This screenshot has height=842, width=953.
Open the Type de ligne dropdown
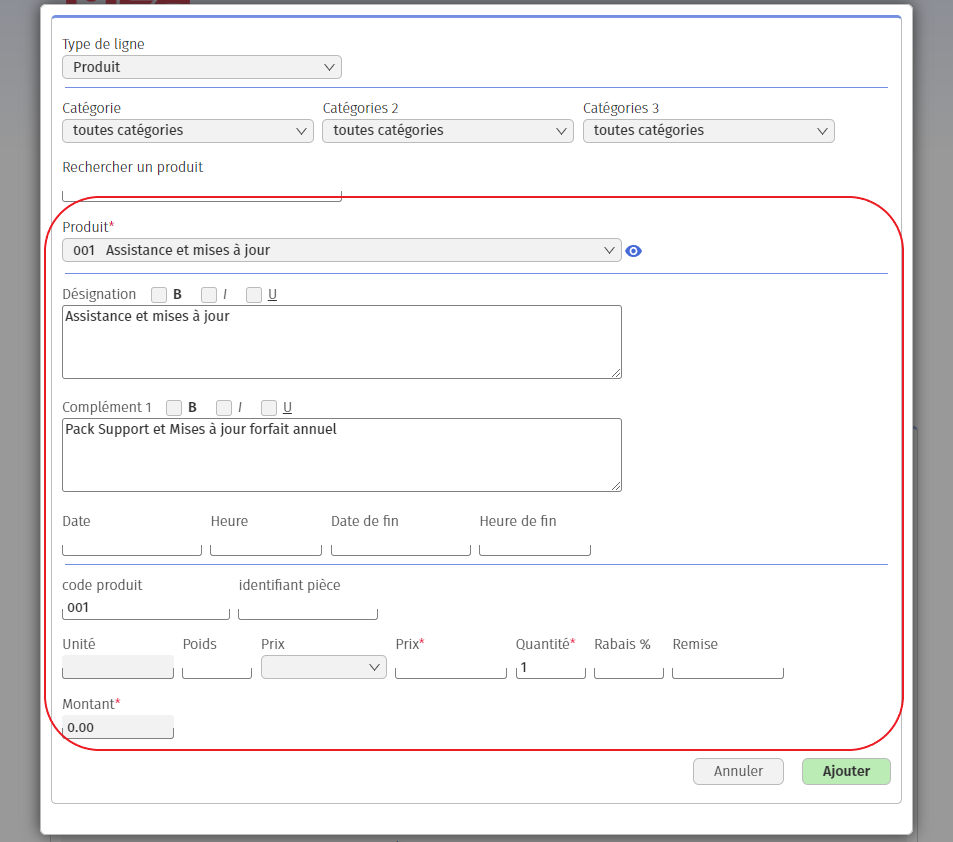[202, 67]
